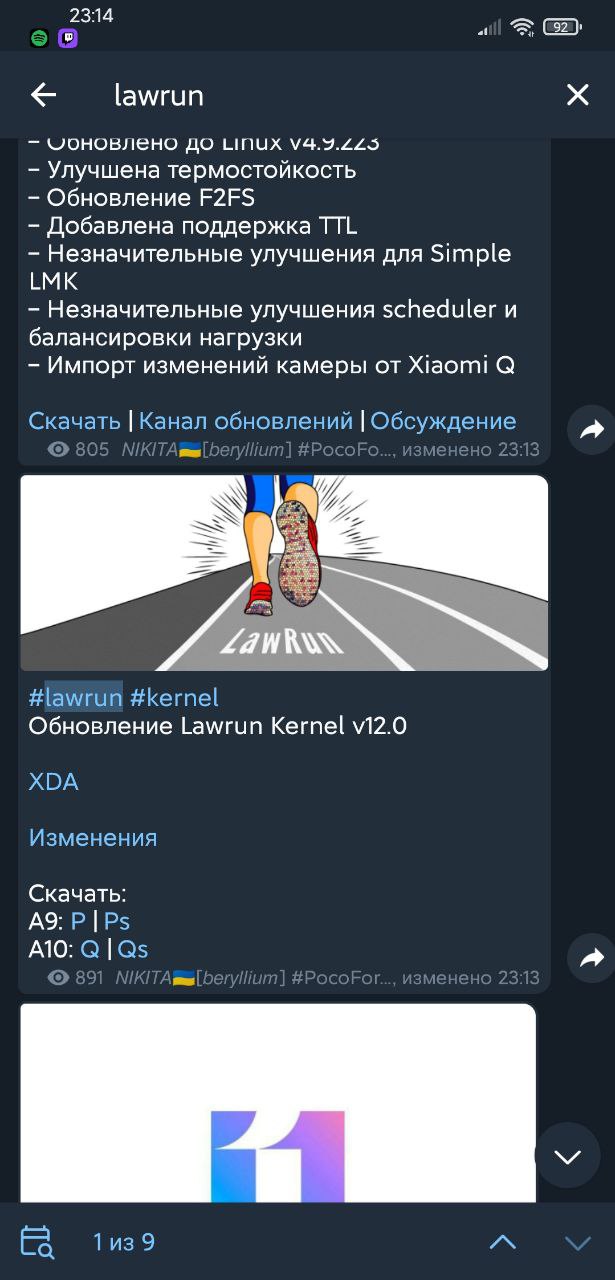This screenshot has height=1280, width=615.
Task: Open the Канал обновлений link
Action: [246, 421]
